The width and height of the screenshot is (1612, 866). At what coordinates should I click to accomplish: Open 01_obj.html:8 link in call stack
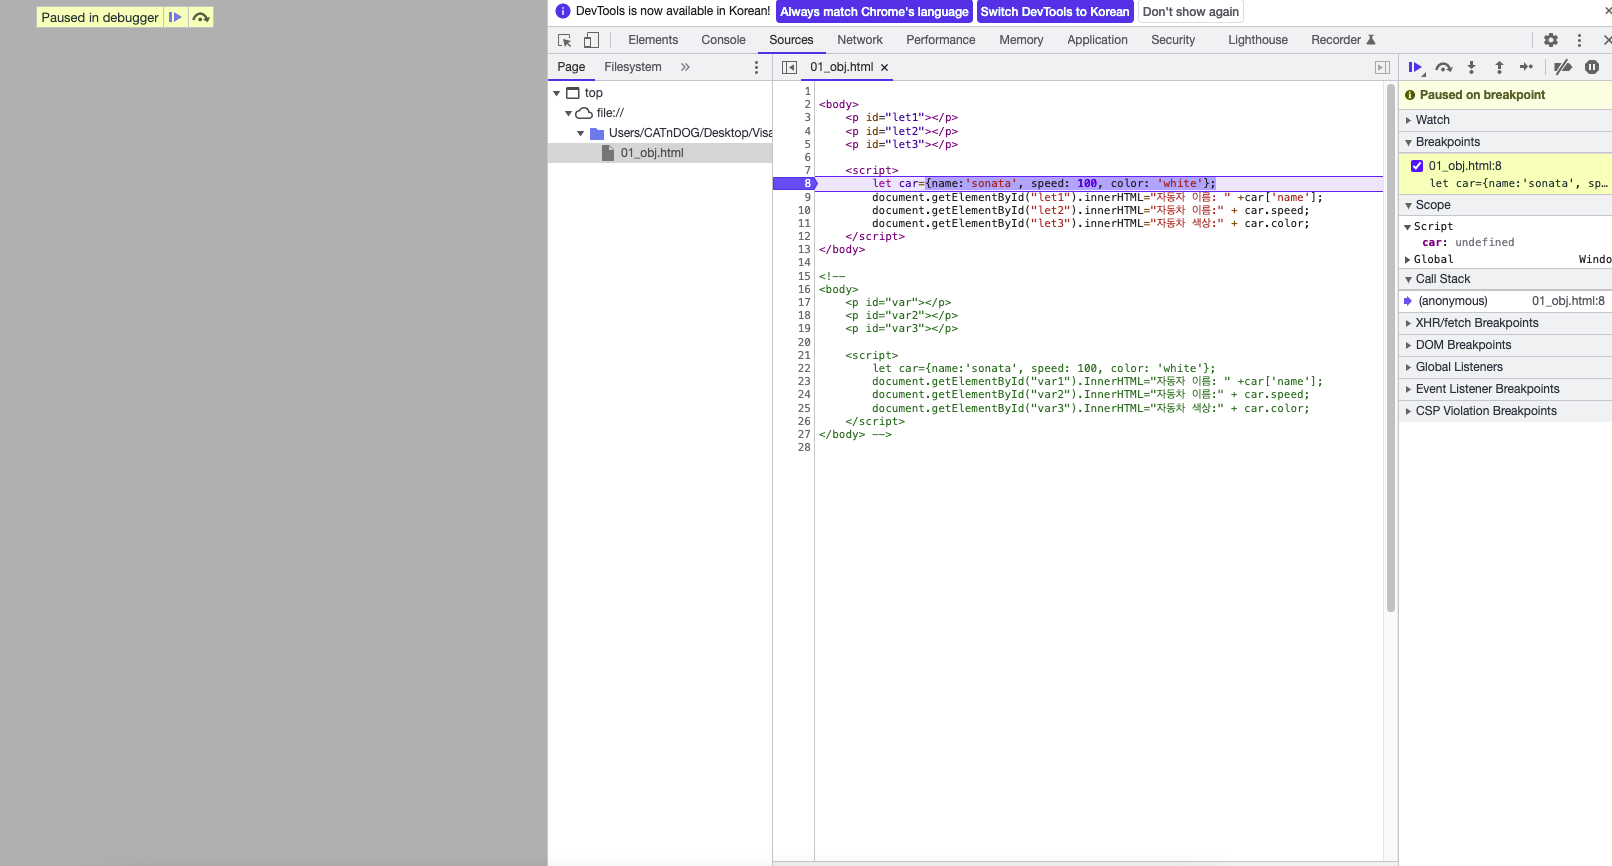click(1568, 301)
